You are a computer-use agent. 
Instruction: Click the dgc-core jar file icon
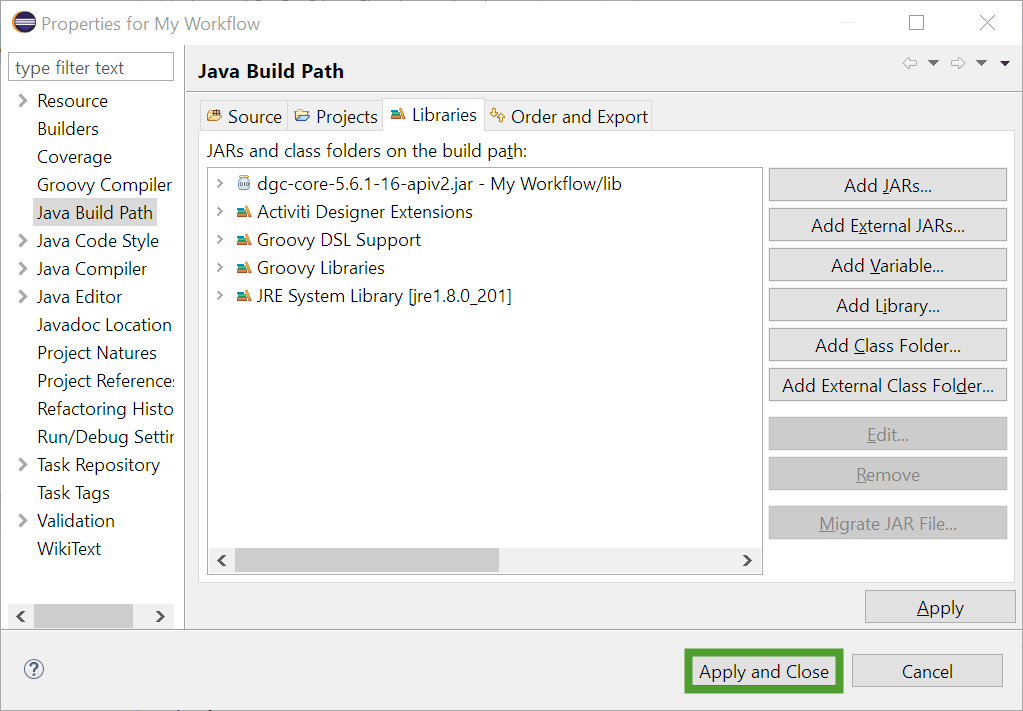(x=243, y=184)
